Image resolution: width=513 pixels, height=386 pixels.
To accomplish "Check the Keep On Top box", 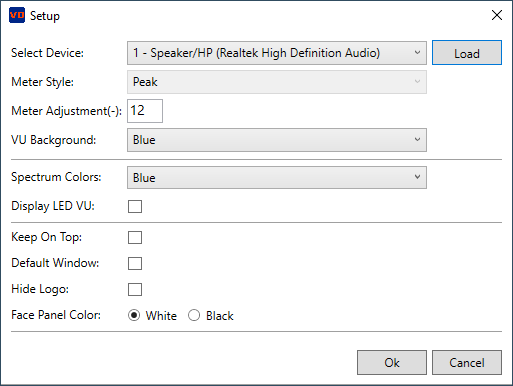I will 135,237.
